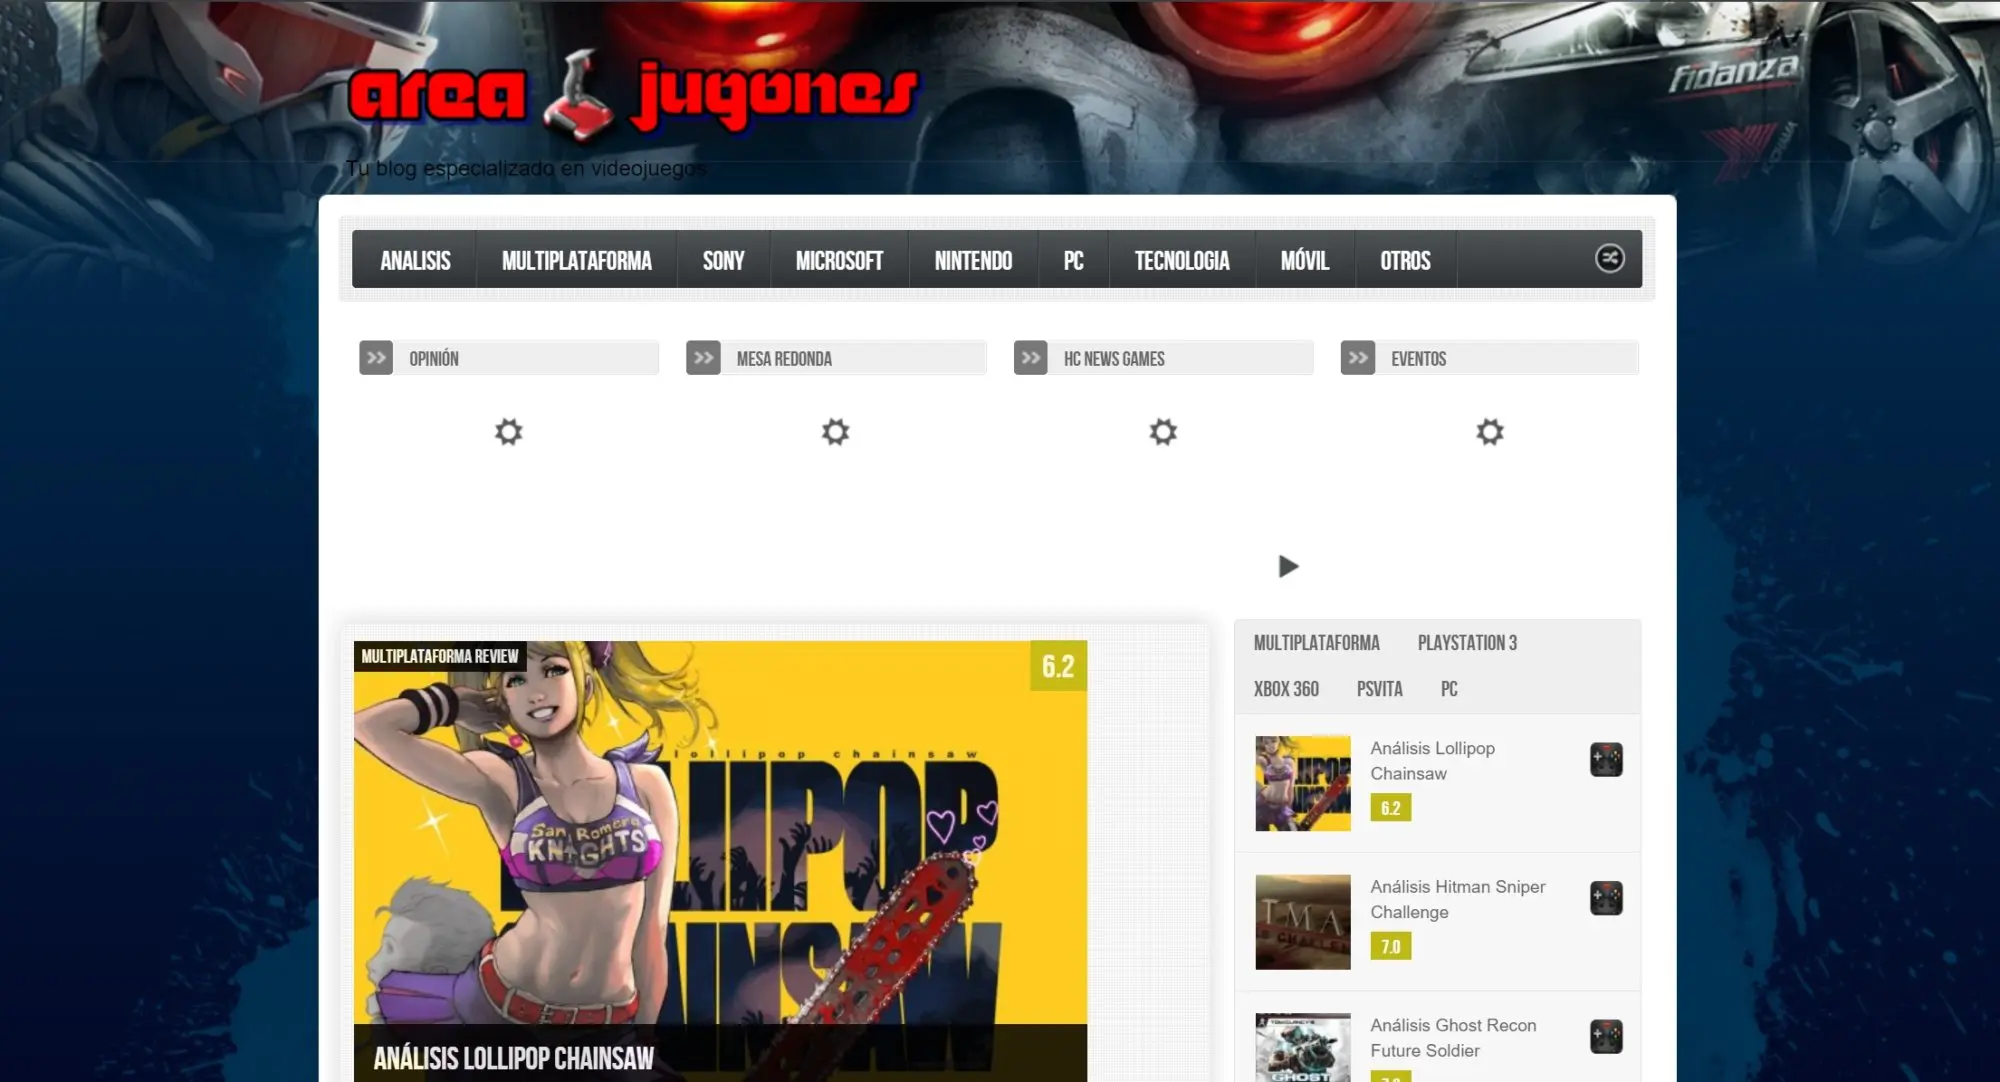The width and height of the screenshot is (2000, 1082).
Task: Click the area jugones site logo
Action: (x=633, y=97)
